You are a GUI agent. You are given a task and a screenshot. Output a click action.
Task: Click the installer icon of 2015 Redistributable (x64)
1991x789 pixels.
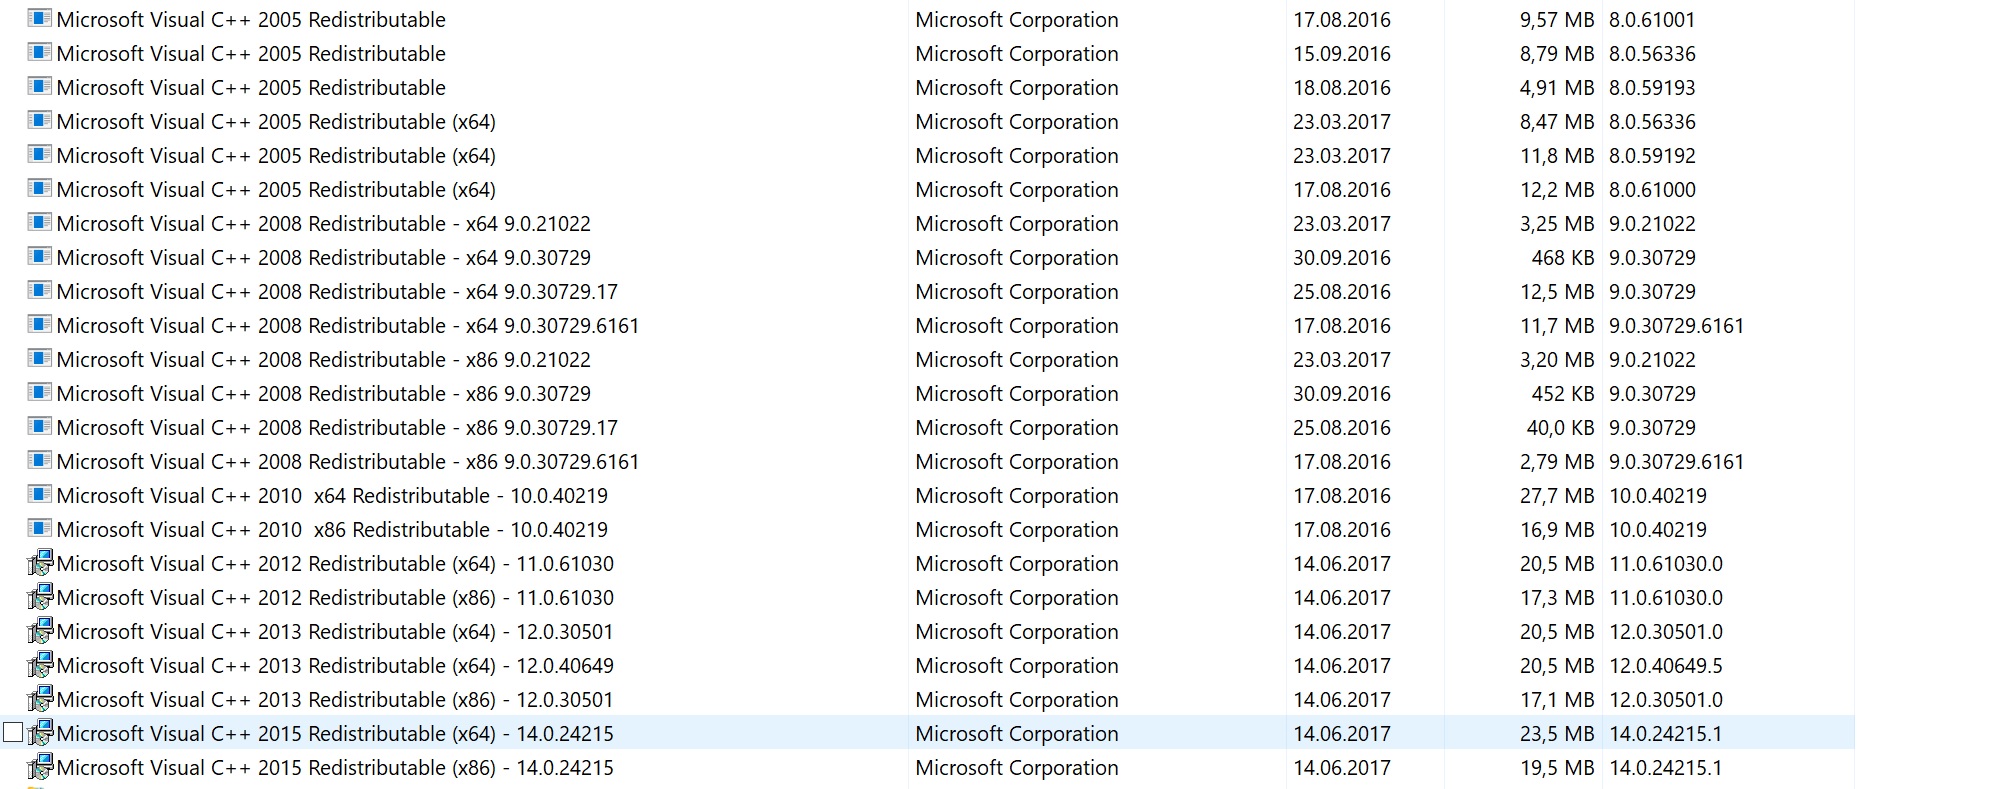pyautogui.click(x=40, y=733)
